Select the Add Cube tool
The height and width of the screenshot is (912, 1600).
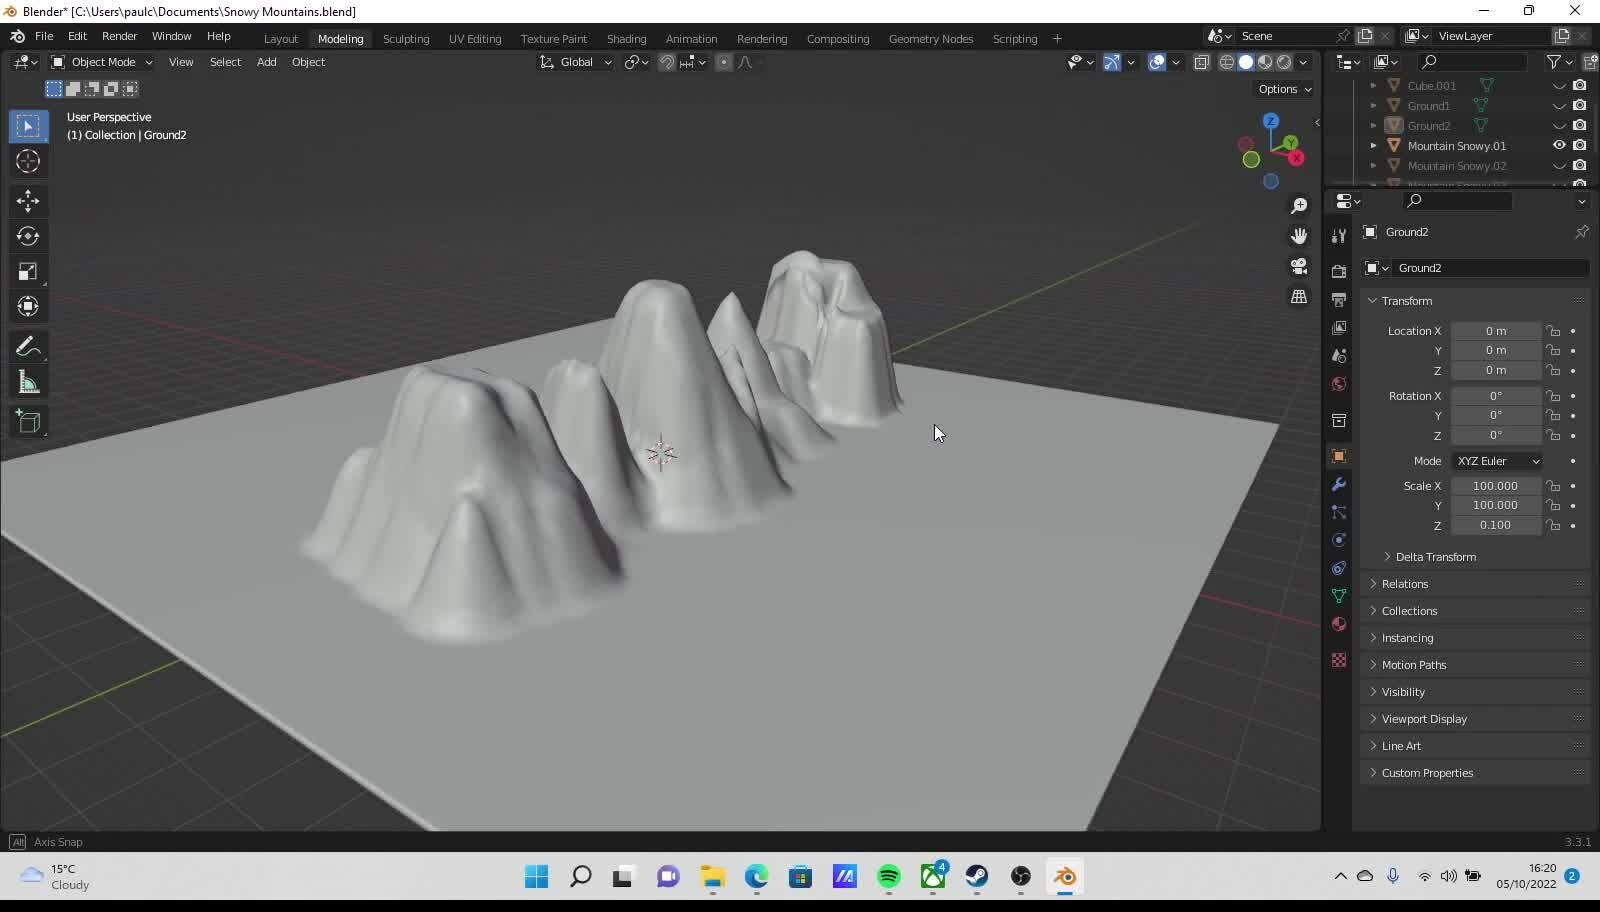pos(28,422)
